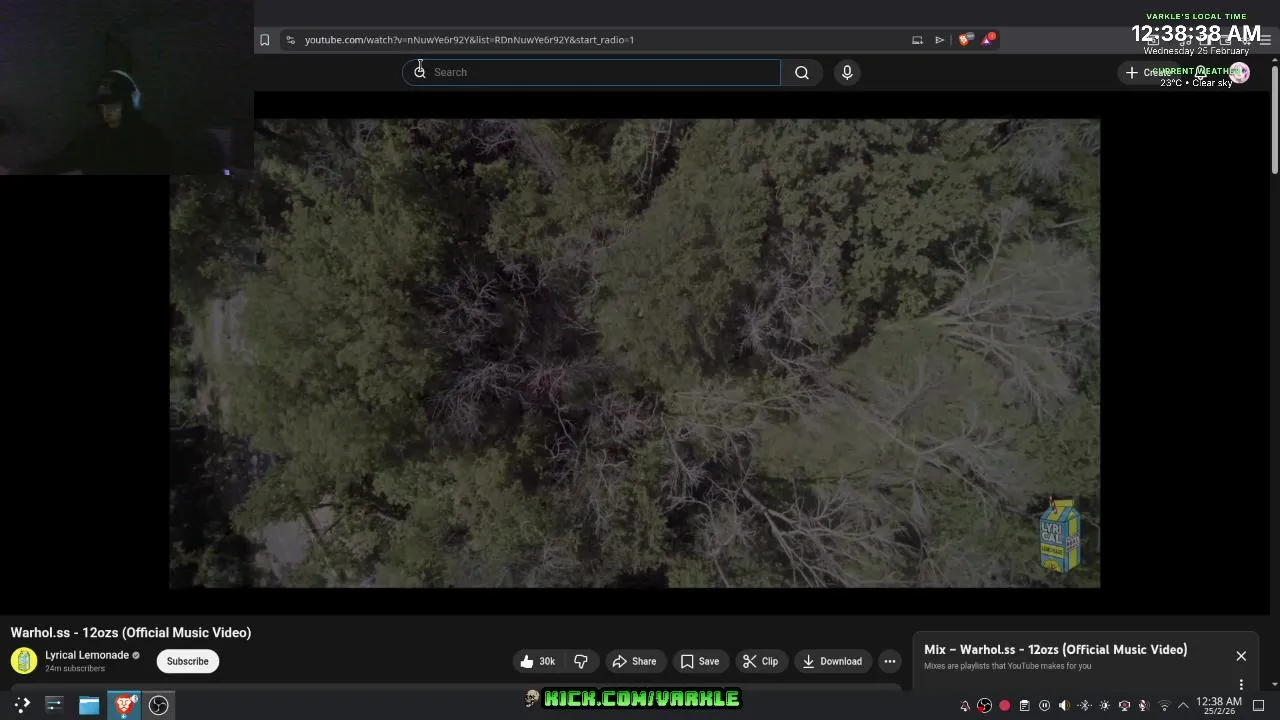Viewport: 1280px width, 720px height.
Task: Open the YouTube Create button
Action: tap(1147, 72)
